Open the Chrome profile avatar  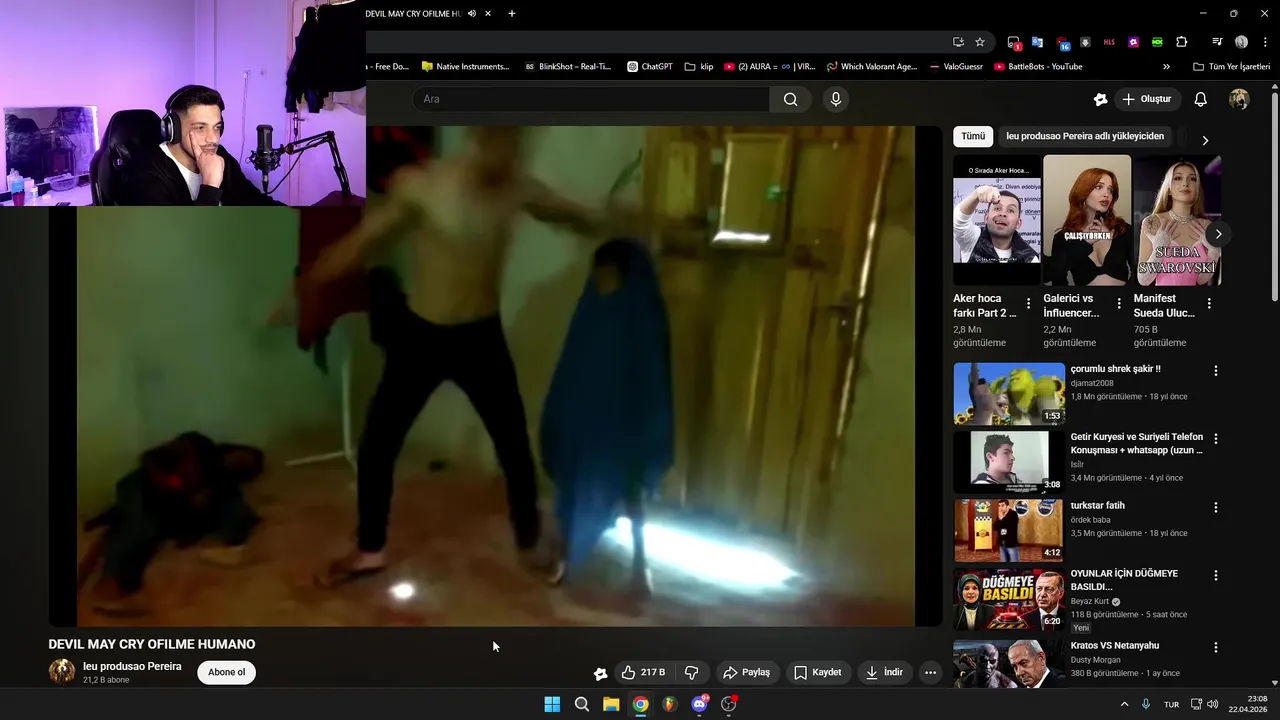pos(1241,42)
